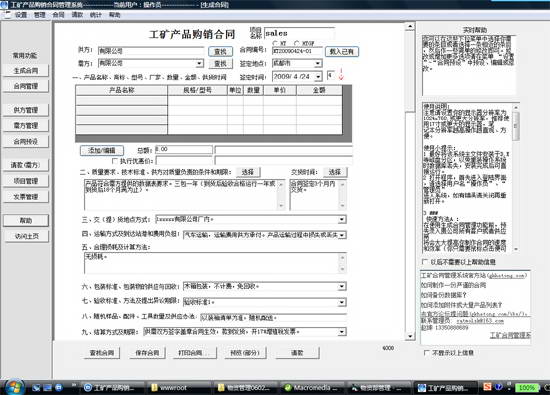Select the first radio button above contract number
Viewport: 550px width, 395px height.
pyautogui.click(x=275, y=43)
